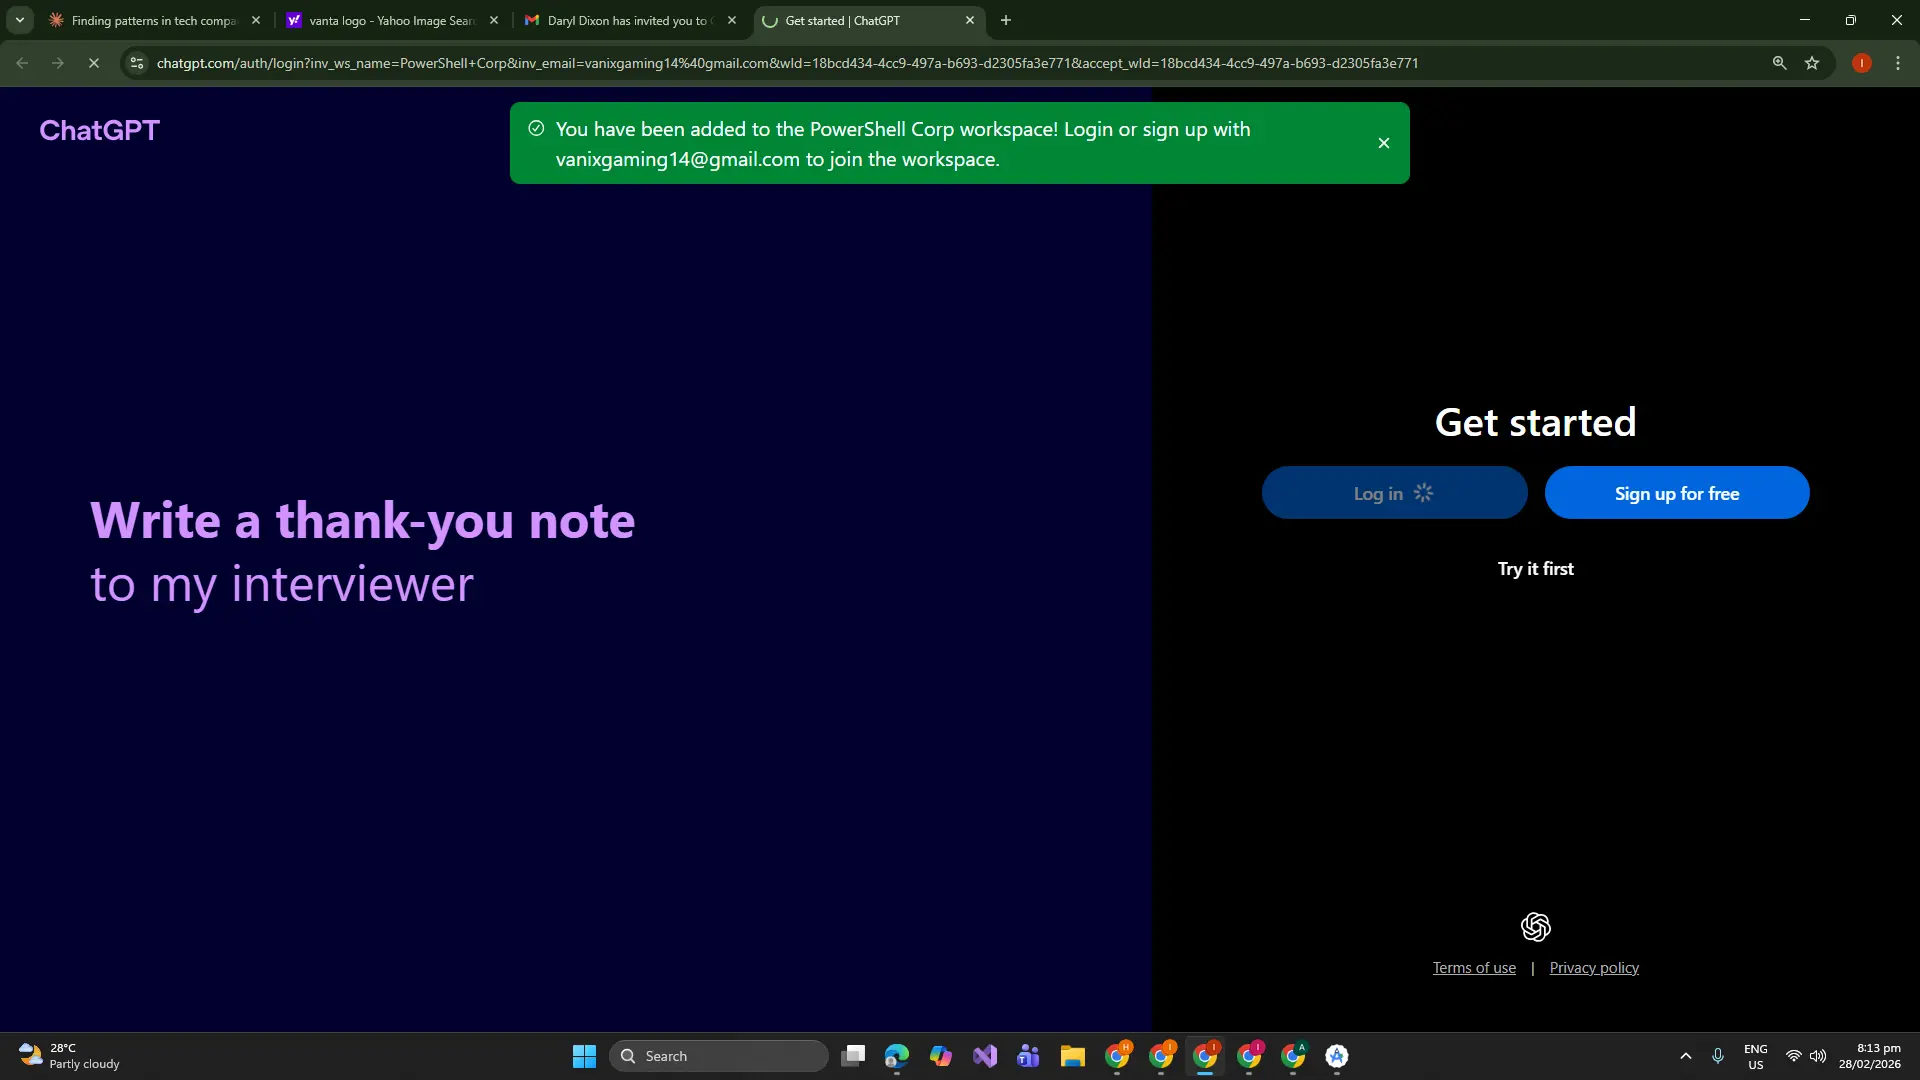The width and height of the screenshot is (1920, 1080).
Task: Bookmark this page with the star icon
Action: (1812, 63)
